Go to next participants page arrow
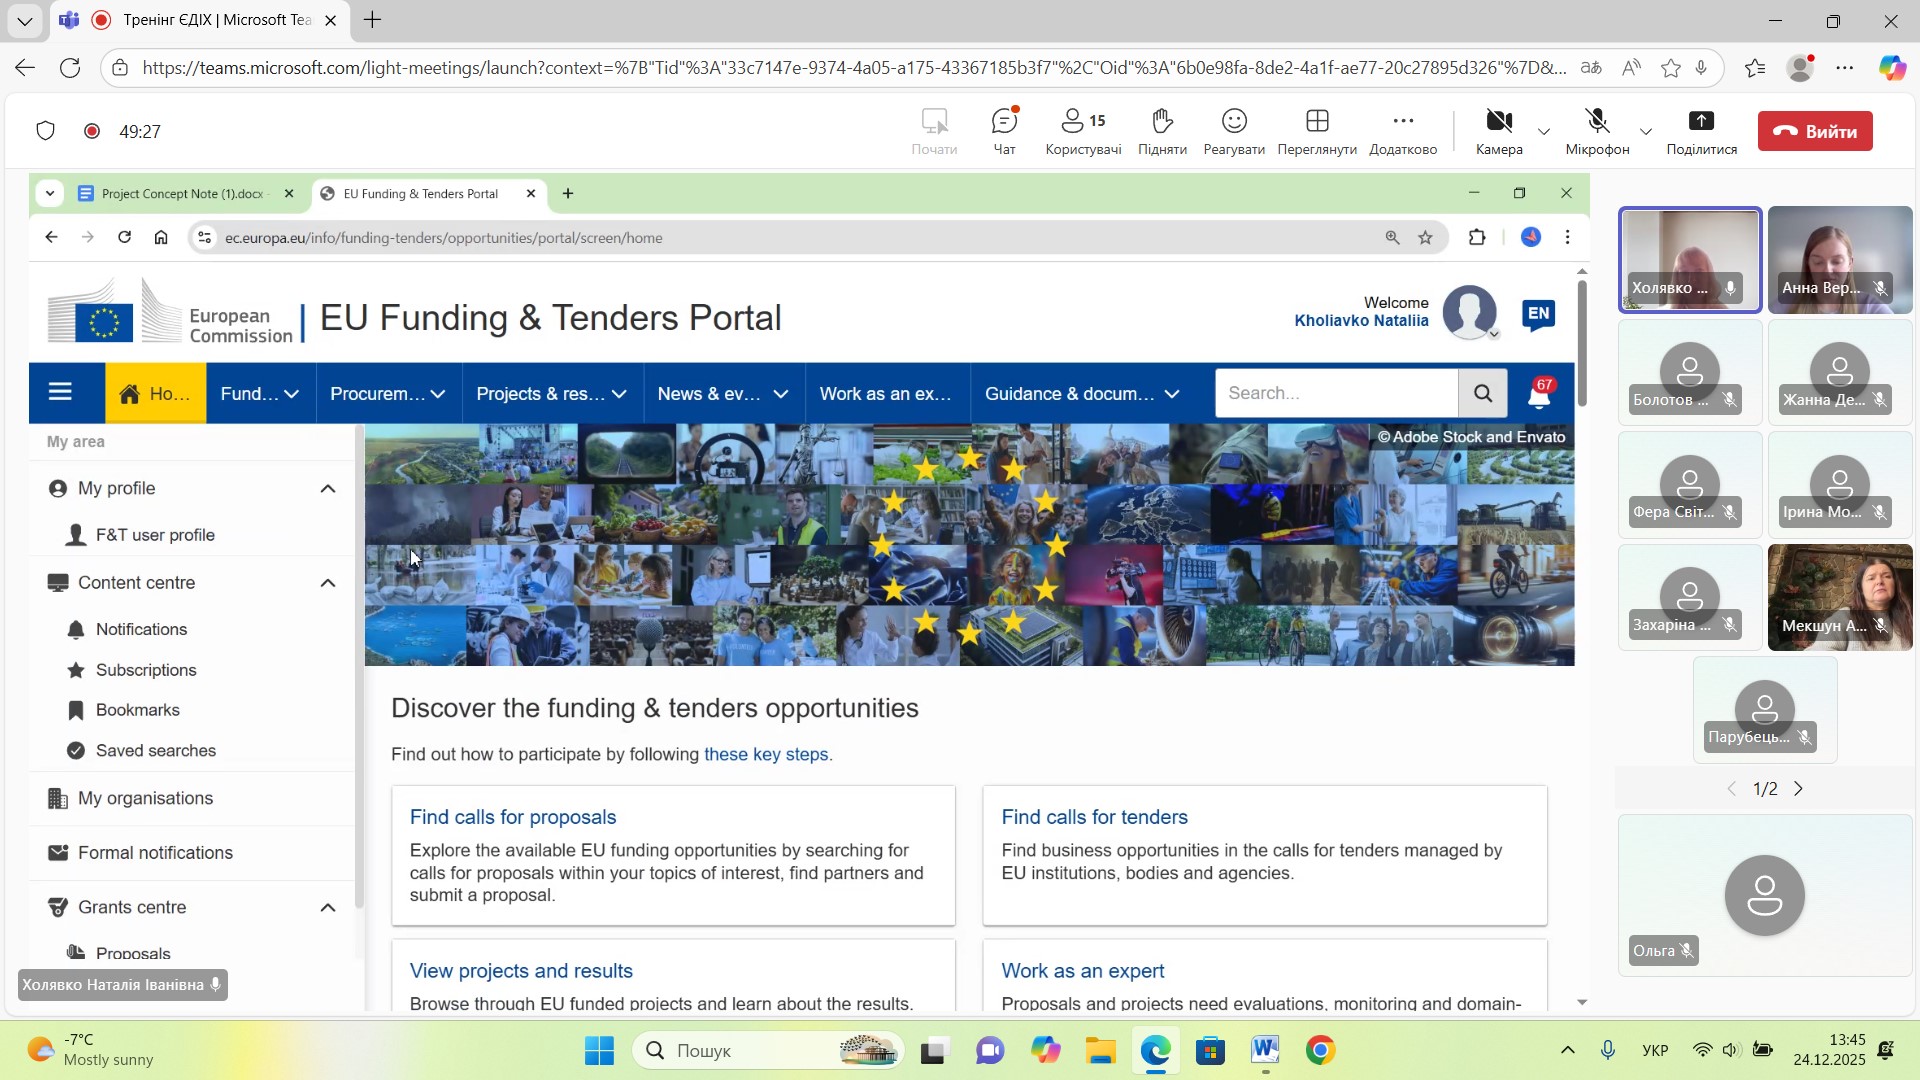Screen dimensions: 1920x1080 tap(1798, 789)
